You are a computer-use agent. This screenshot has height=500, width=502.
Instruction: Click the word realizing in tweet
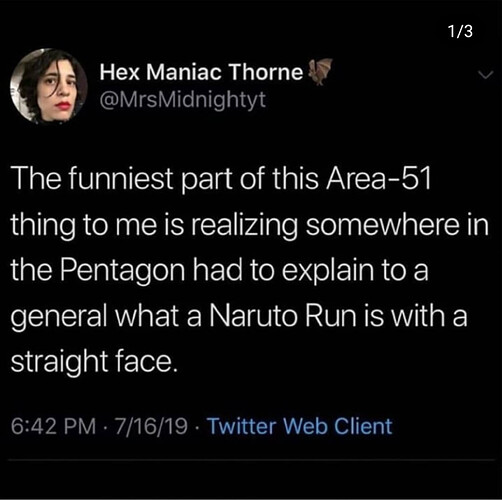tap(244, 226)
